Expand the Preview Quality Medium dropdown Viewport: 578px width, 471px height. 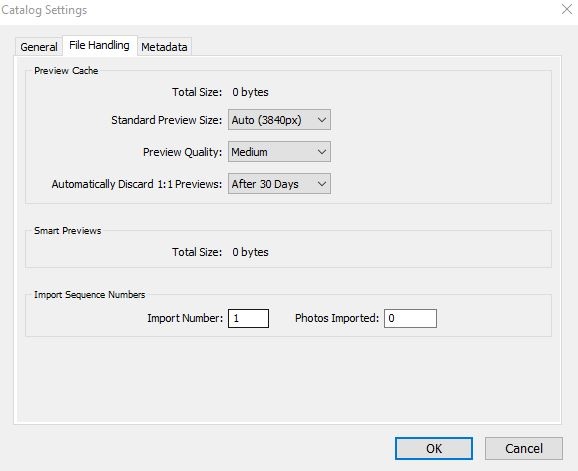[x=279, y=152]
